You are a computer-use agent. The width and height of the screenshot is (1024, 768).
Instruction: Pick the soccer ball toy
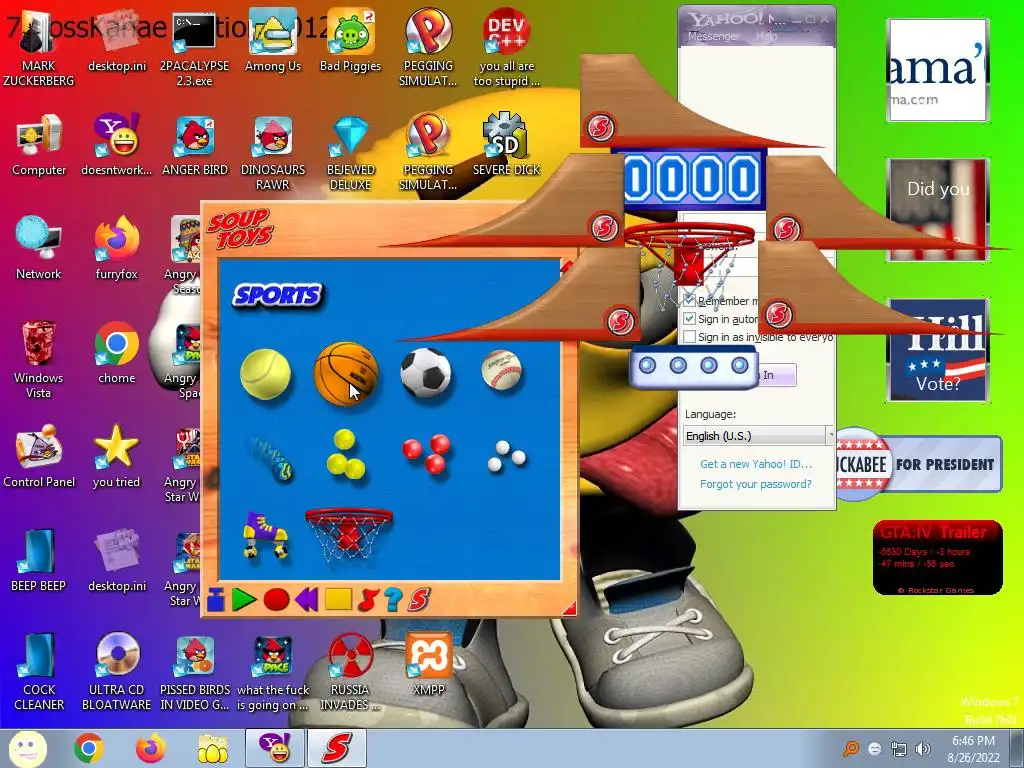coord(426,373)
